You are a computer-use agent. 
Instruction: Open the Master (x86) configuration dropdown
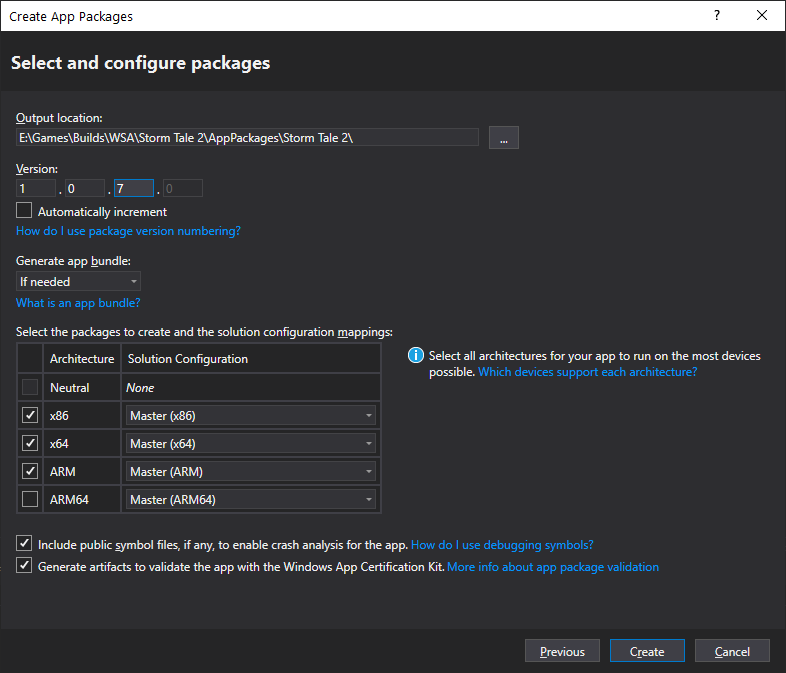pyautogui.click(x=251, y=415)
